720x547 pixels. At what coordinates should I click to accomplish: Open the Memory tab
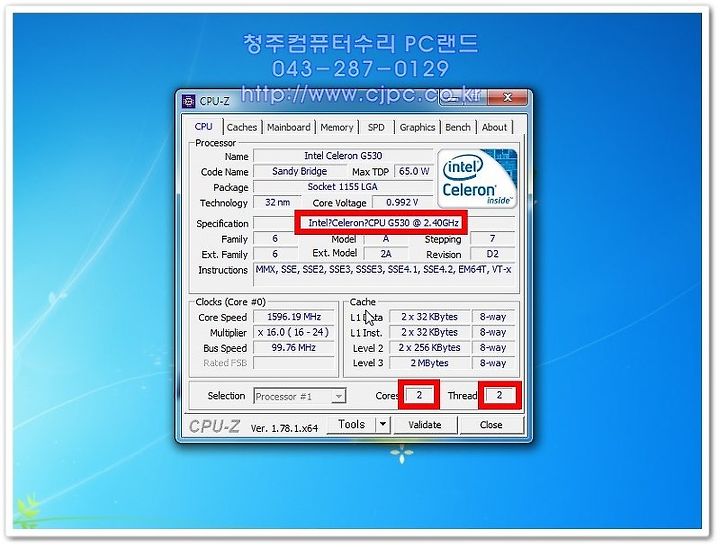coord(337,127)
